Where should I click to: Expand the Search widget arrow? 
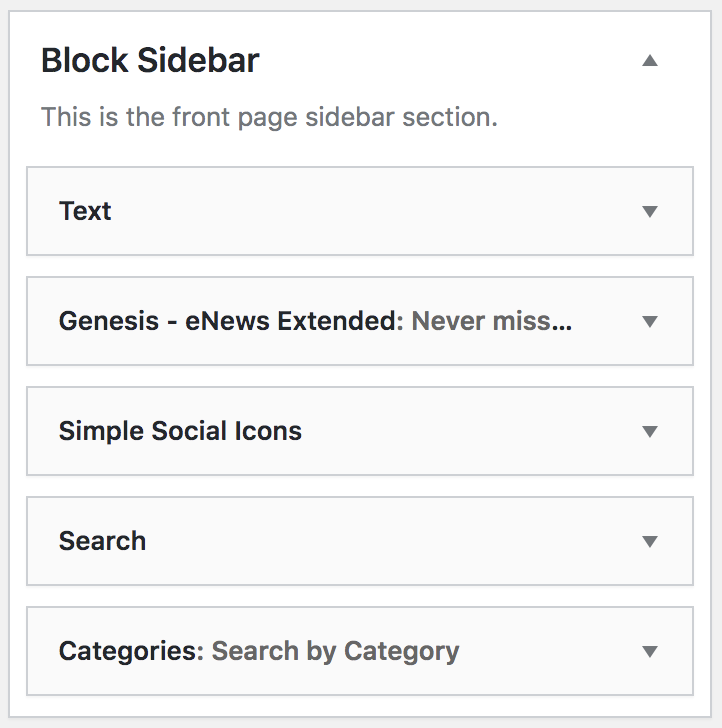[x=650, y=541]
